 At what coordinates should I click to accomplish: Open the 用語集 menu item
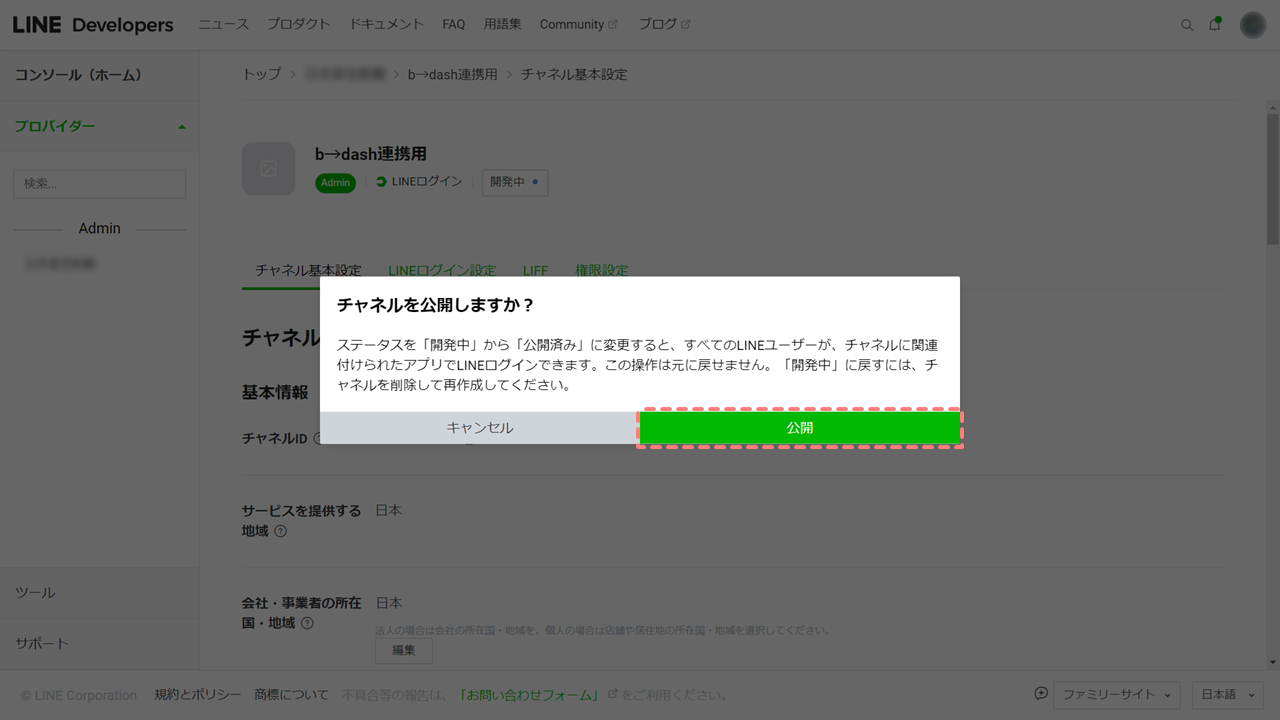point(502,24)
